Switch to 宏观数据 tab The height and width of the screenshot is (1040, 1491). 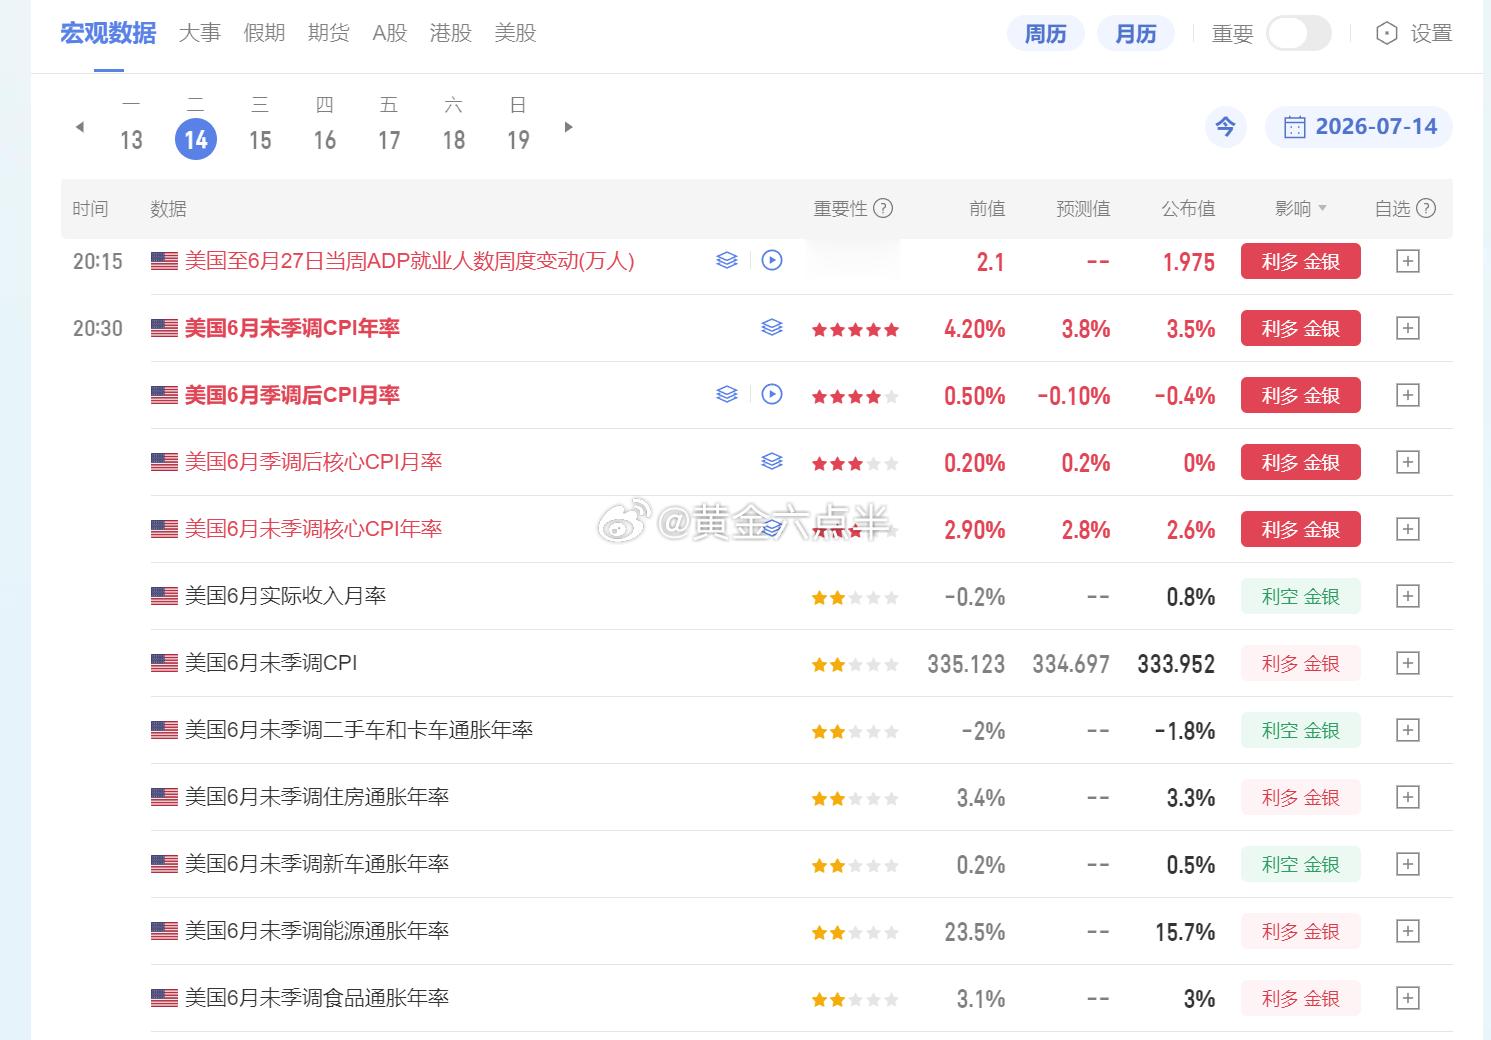[108, 33]
